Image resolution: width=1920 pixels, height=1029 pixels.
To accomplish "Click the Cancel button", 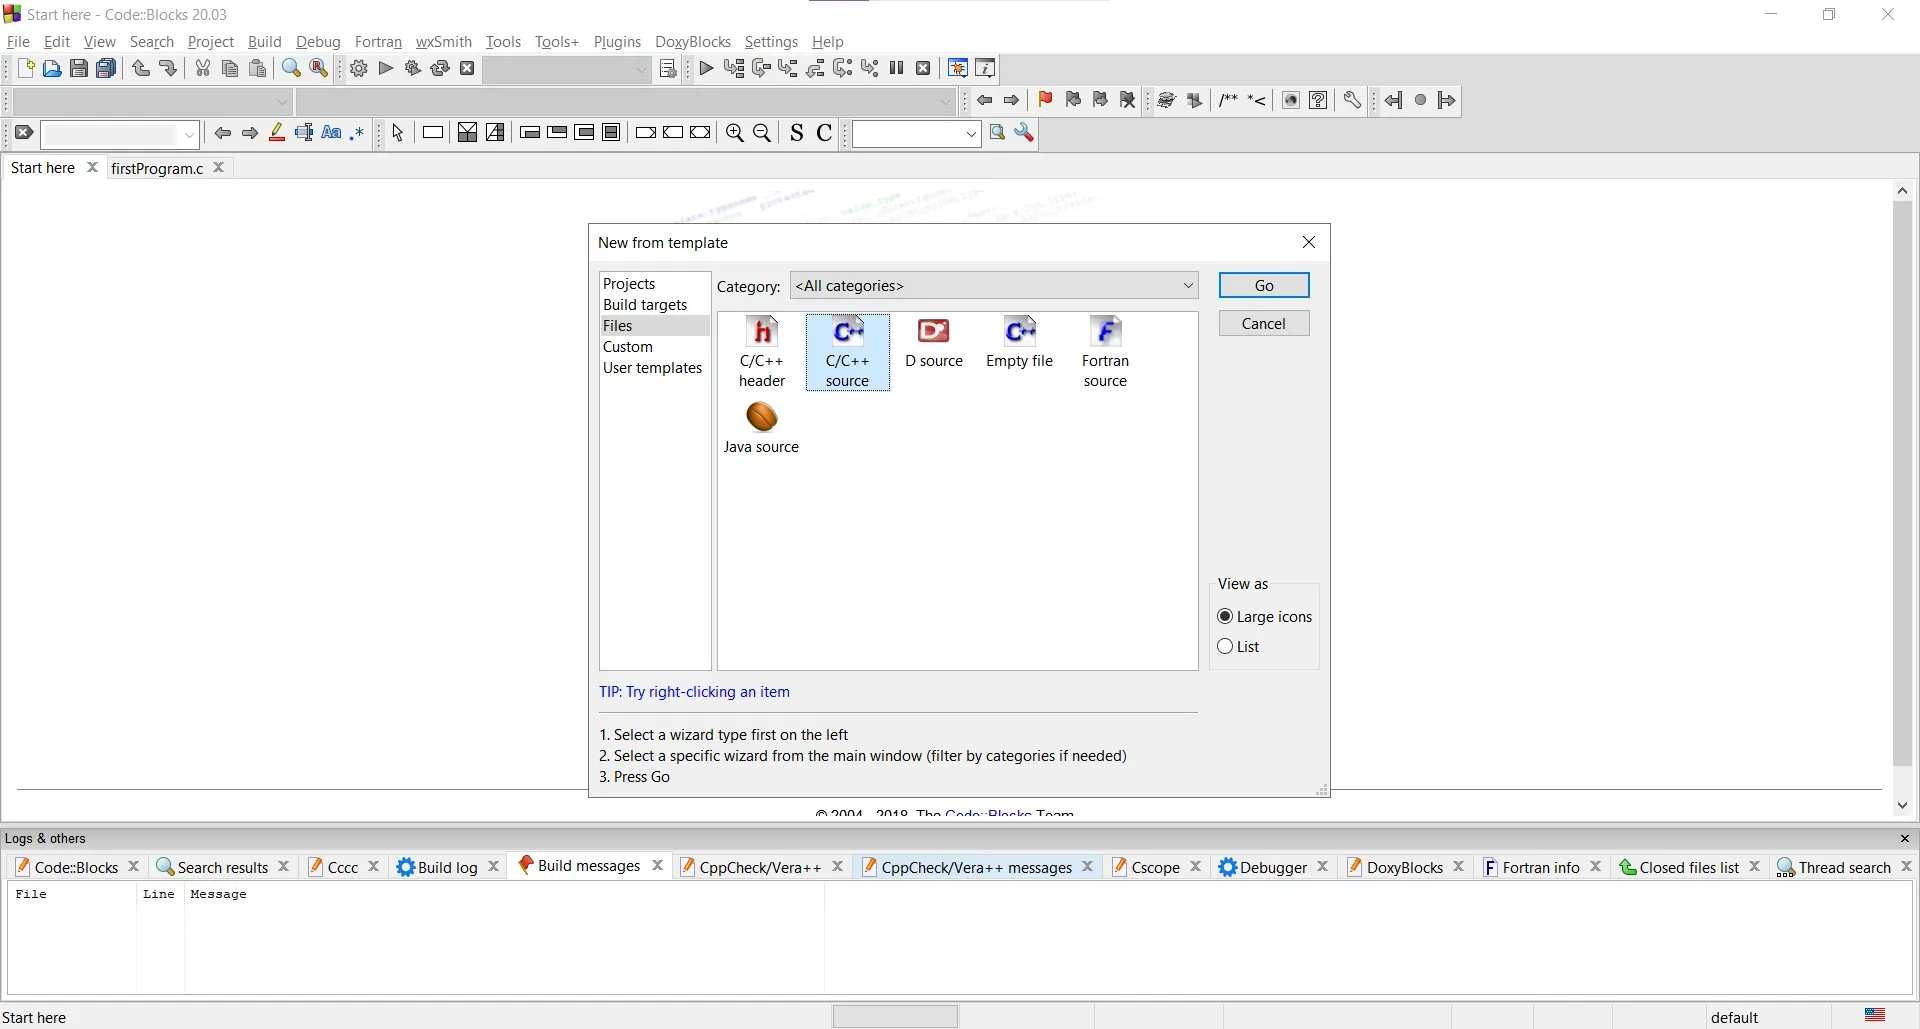I will coord(1264,324).
